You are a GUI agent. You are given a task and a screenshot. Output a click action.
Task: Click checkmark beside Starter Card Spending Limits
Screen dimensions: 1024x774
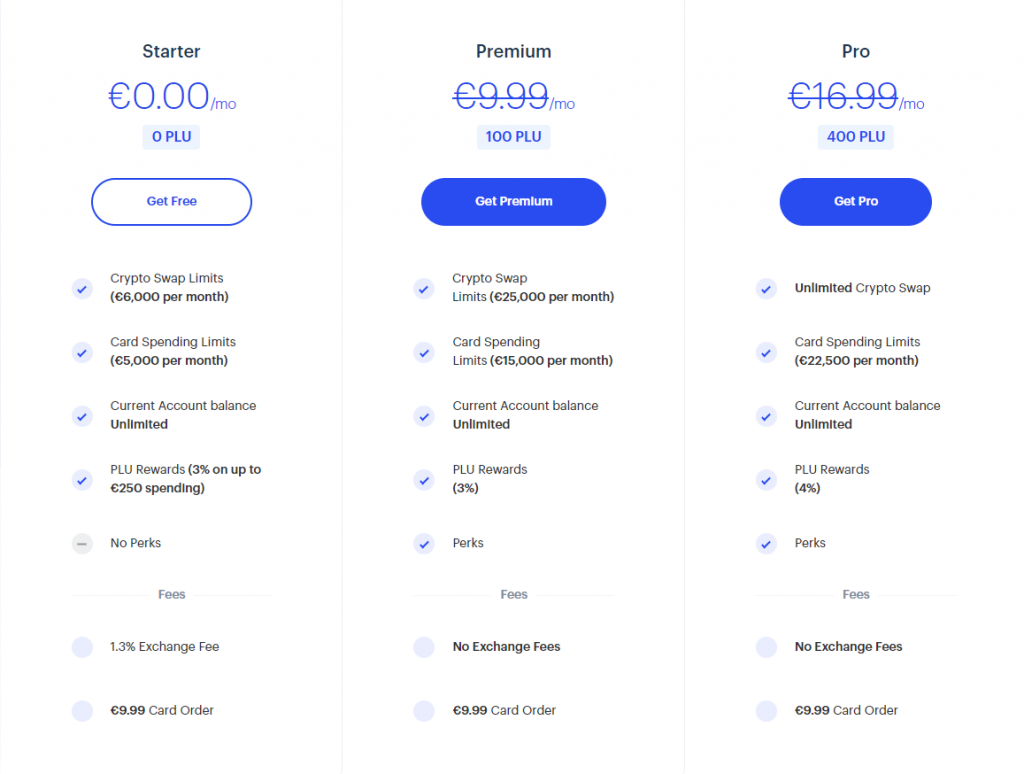click(x=82, y=352)
